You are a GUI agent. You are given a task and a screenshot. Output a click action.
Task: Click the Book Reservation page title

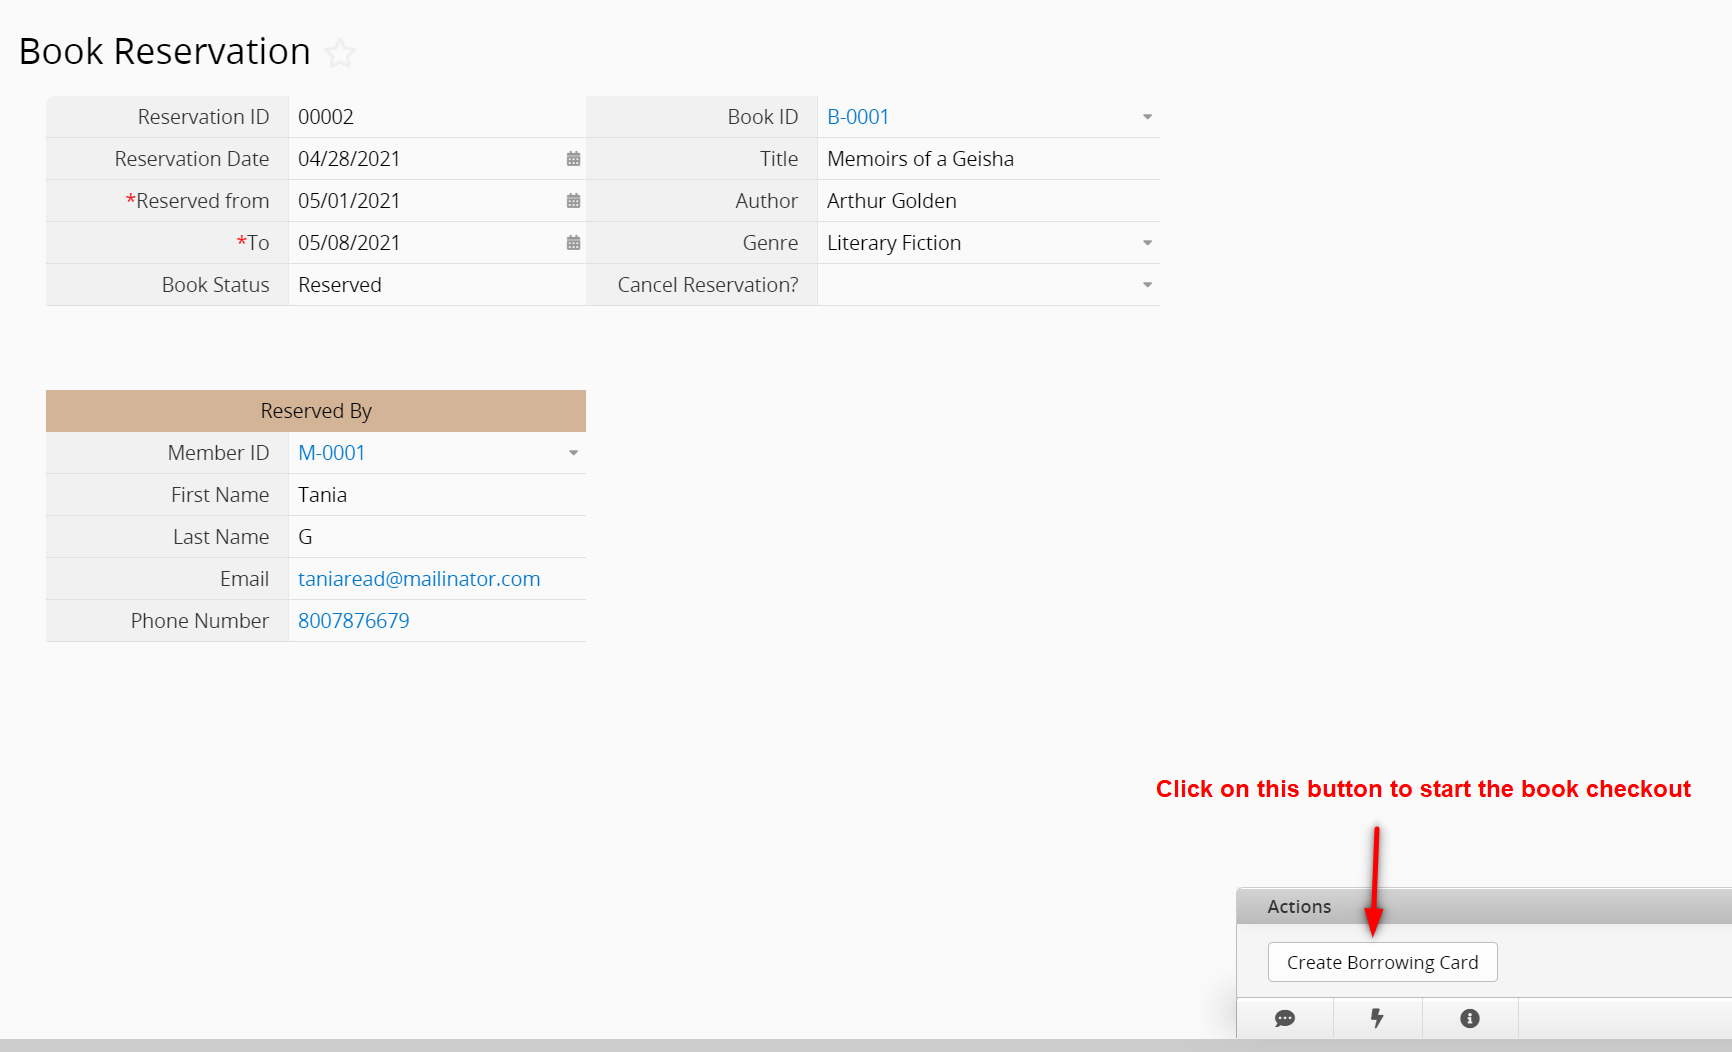[165, 52]
